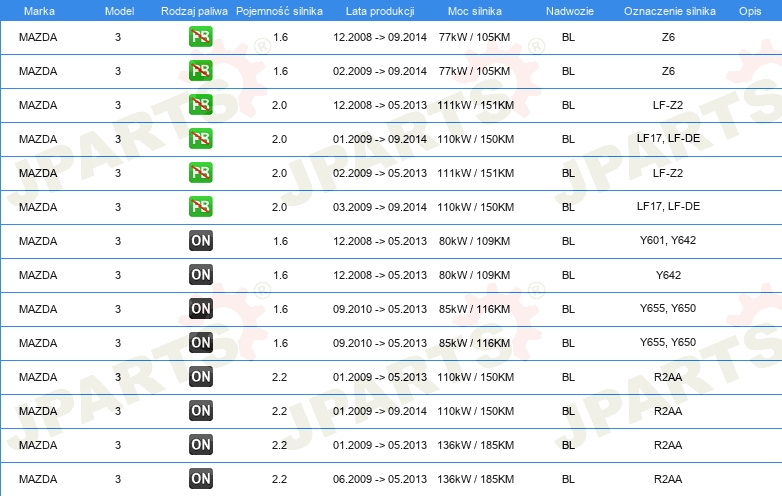
Task: Select ON diesel icon for 110kW 01.2009 -> 05.2013
Action: pyautogui.click(x=200, y=377)
